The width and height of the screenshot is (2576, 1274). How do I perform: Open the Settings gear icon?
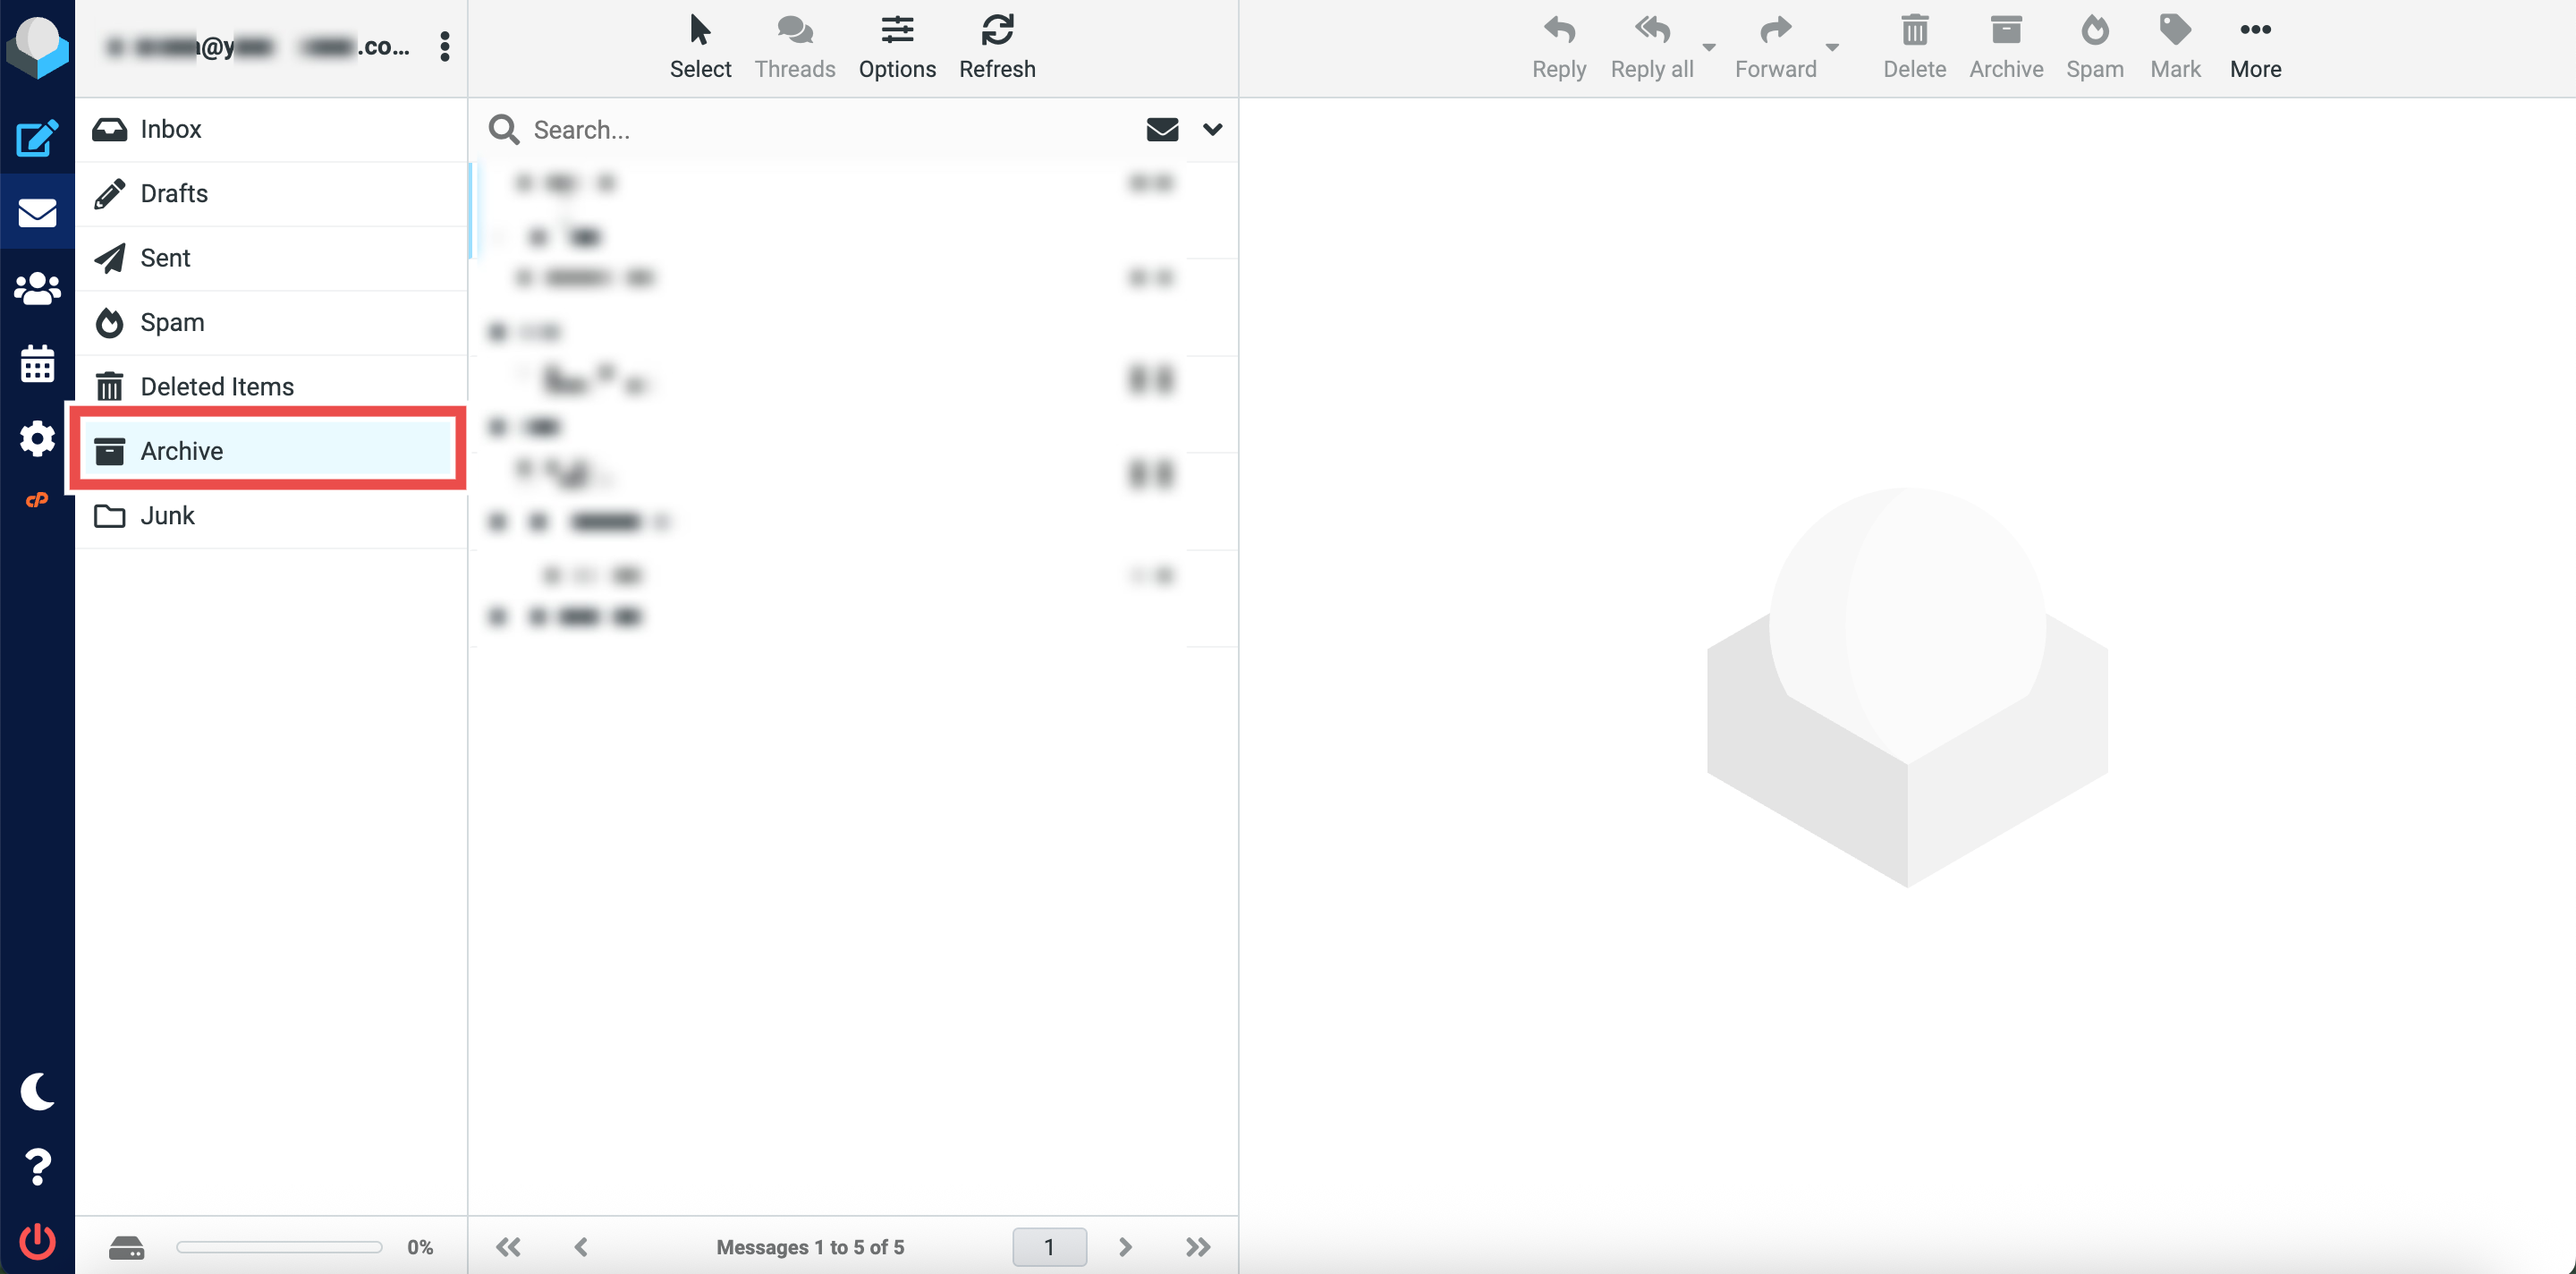coord(37,438)
